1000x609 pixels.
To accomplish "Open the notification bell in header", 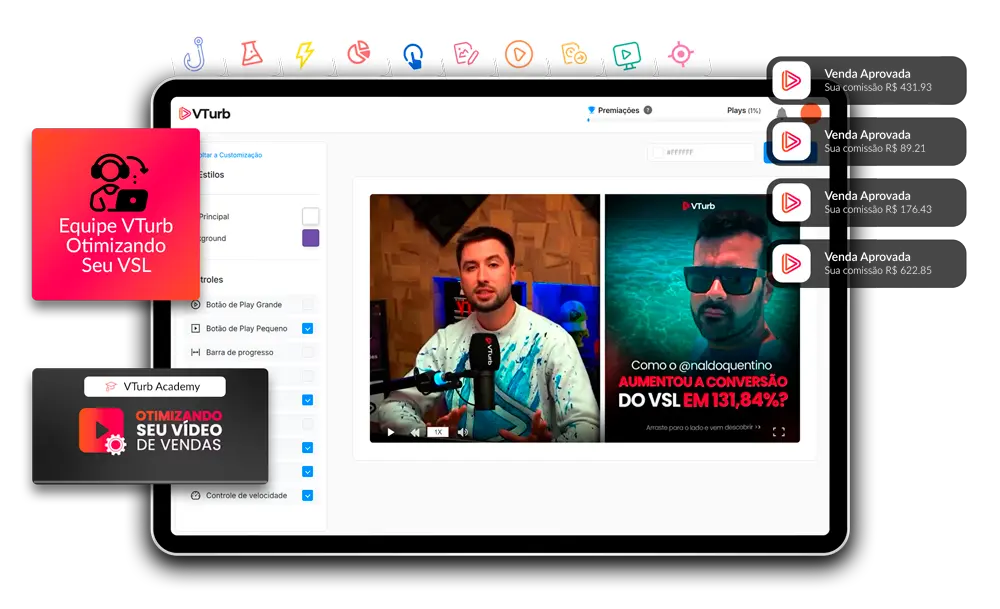I will (x=782, y=113).
